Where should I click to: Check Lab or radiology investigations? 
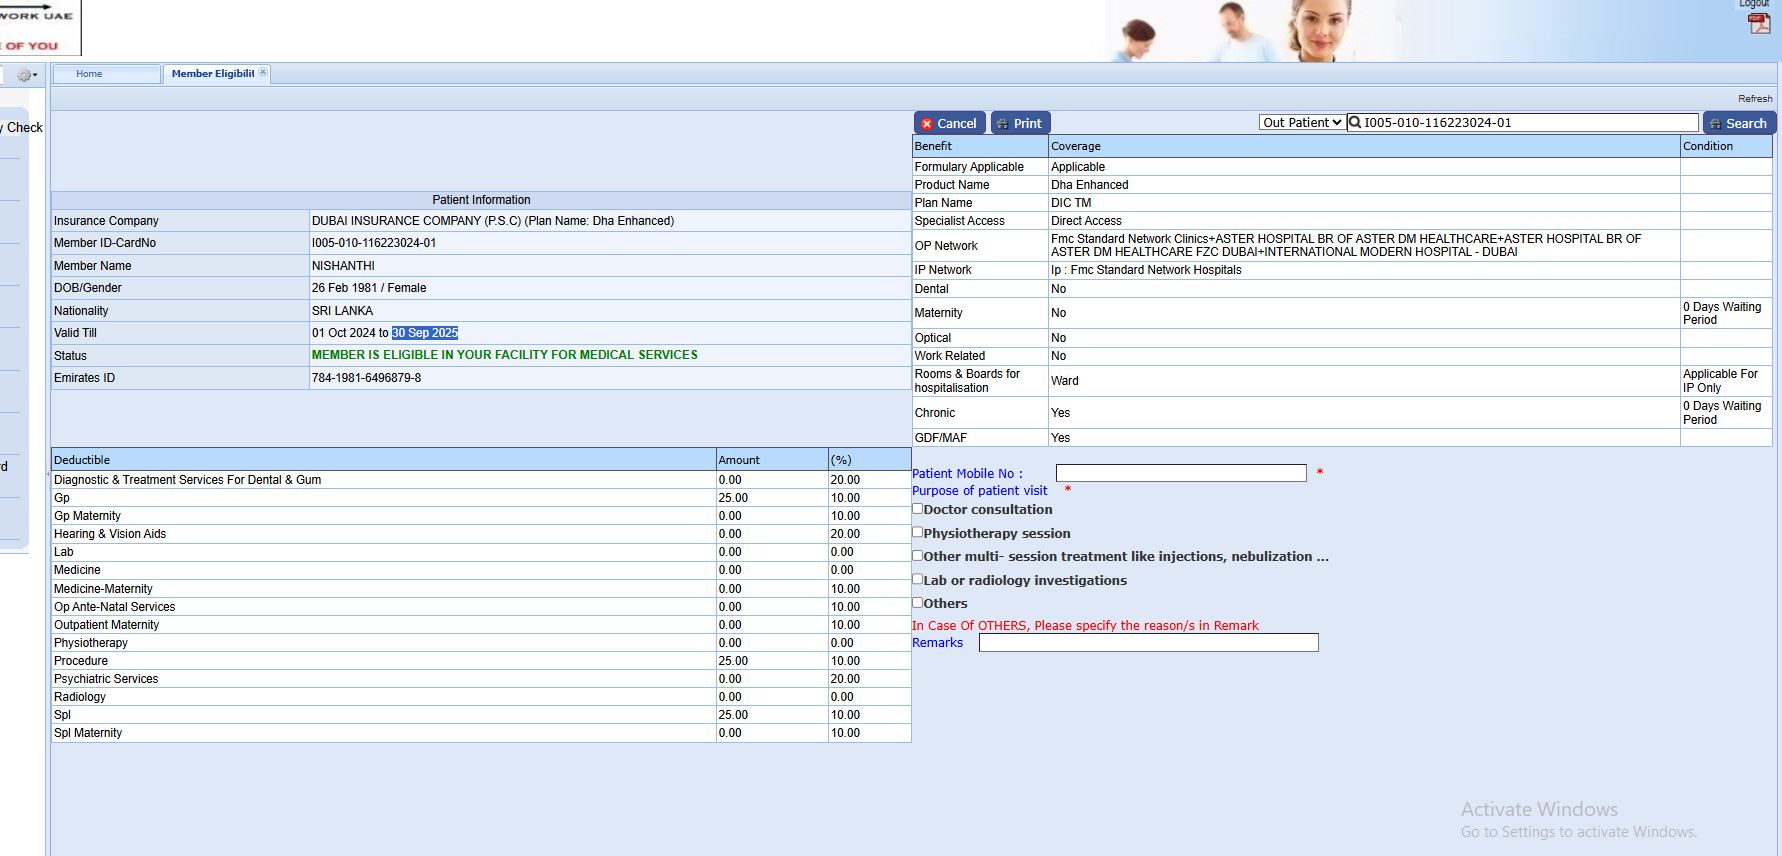click(917, 579)
